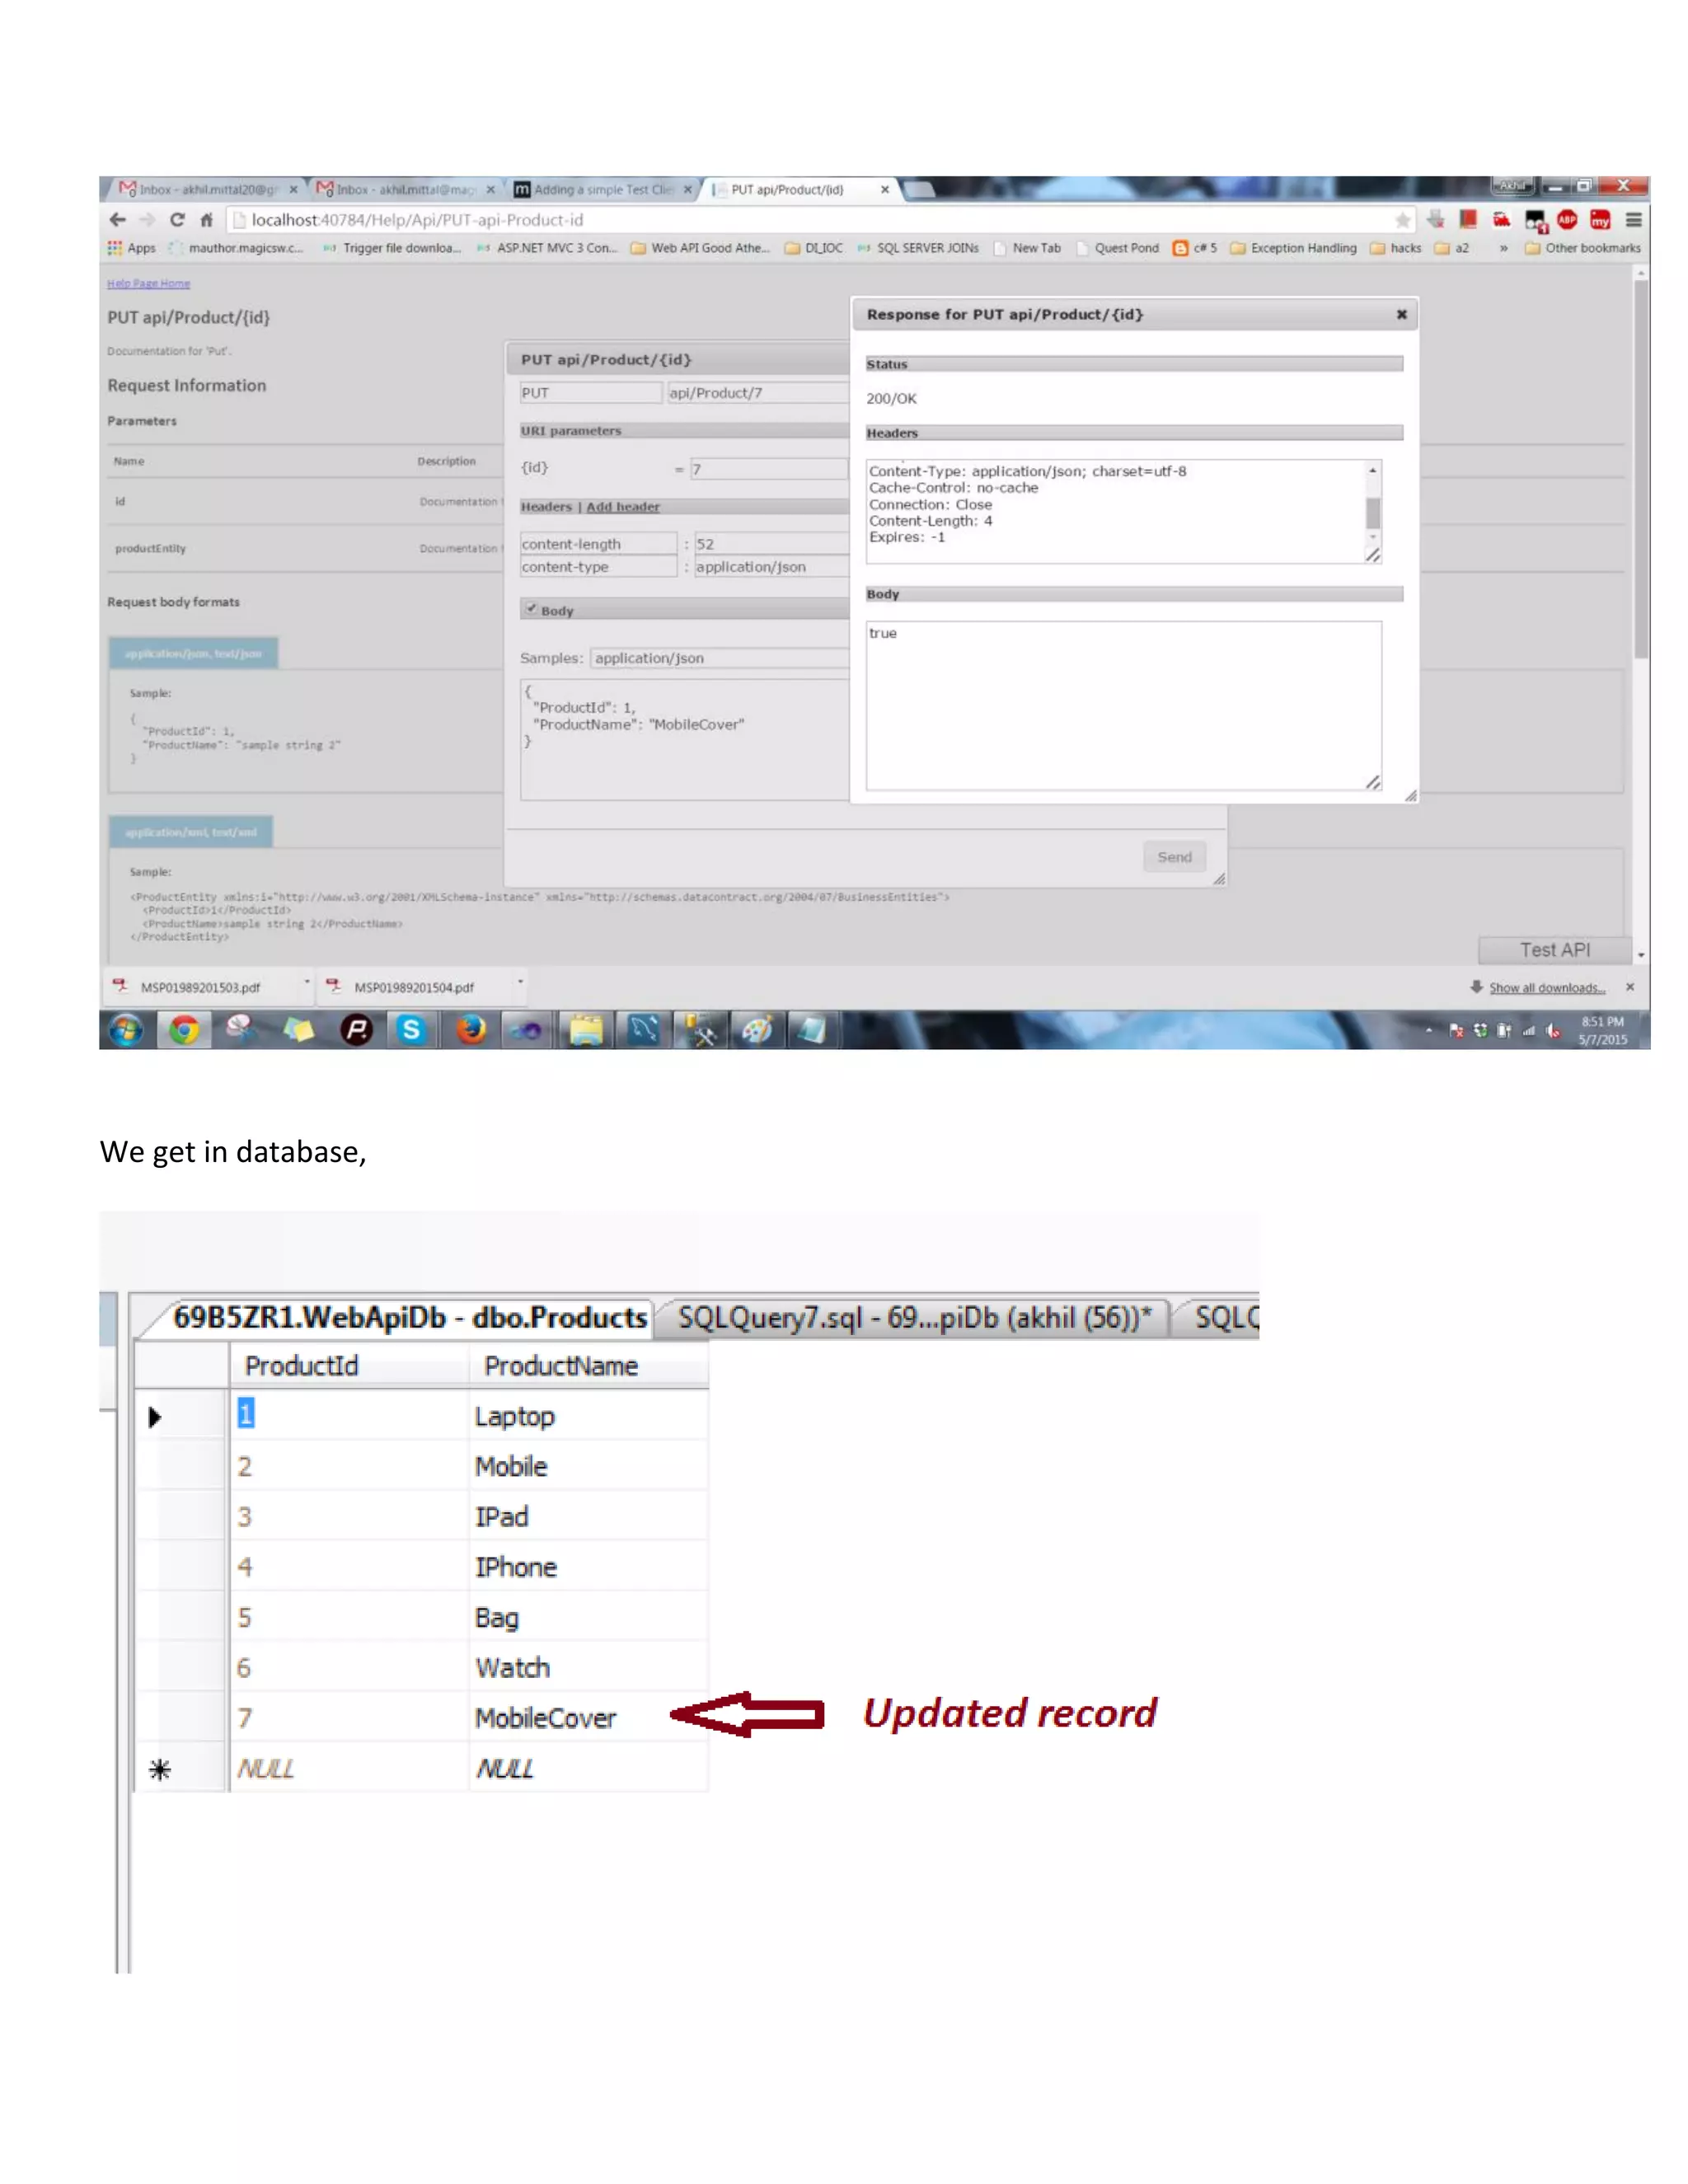This screenshot has width=1688, height=2184.
Task: Open Skype from the taskbar
Action: coord(411,1030)
